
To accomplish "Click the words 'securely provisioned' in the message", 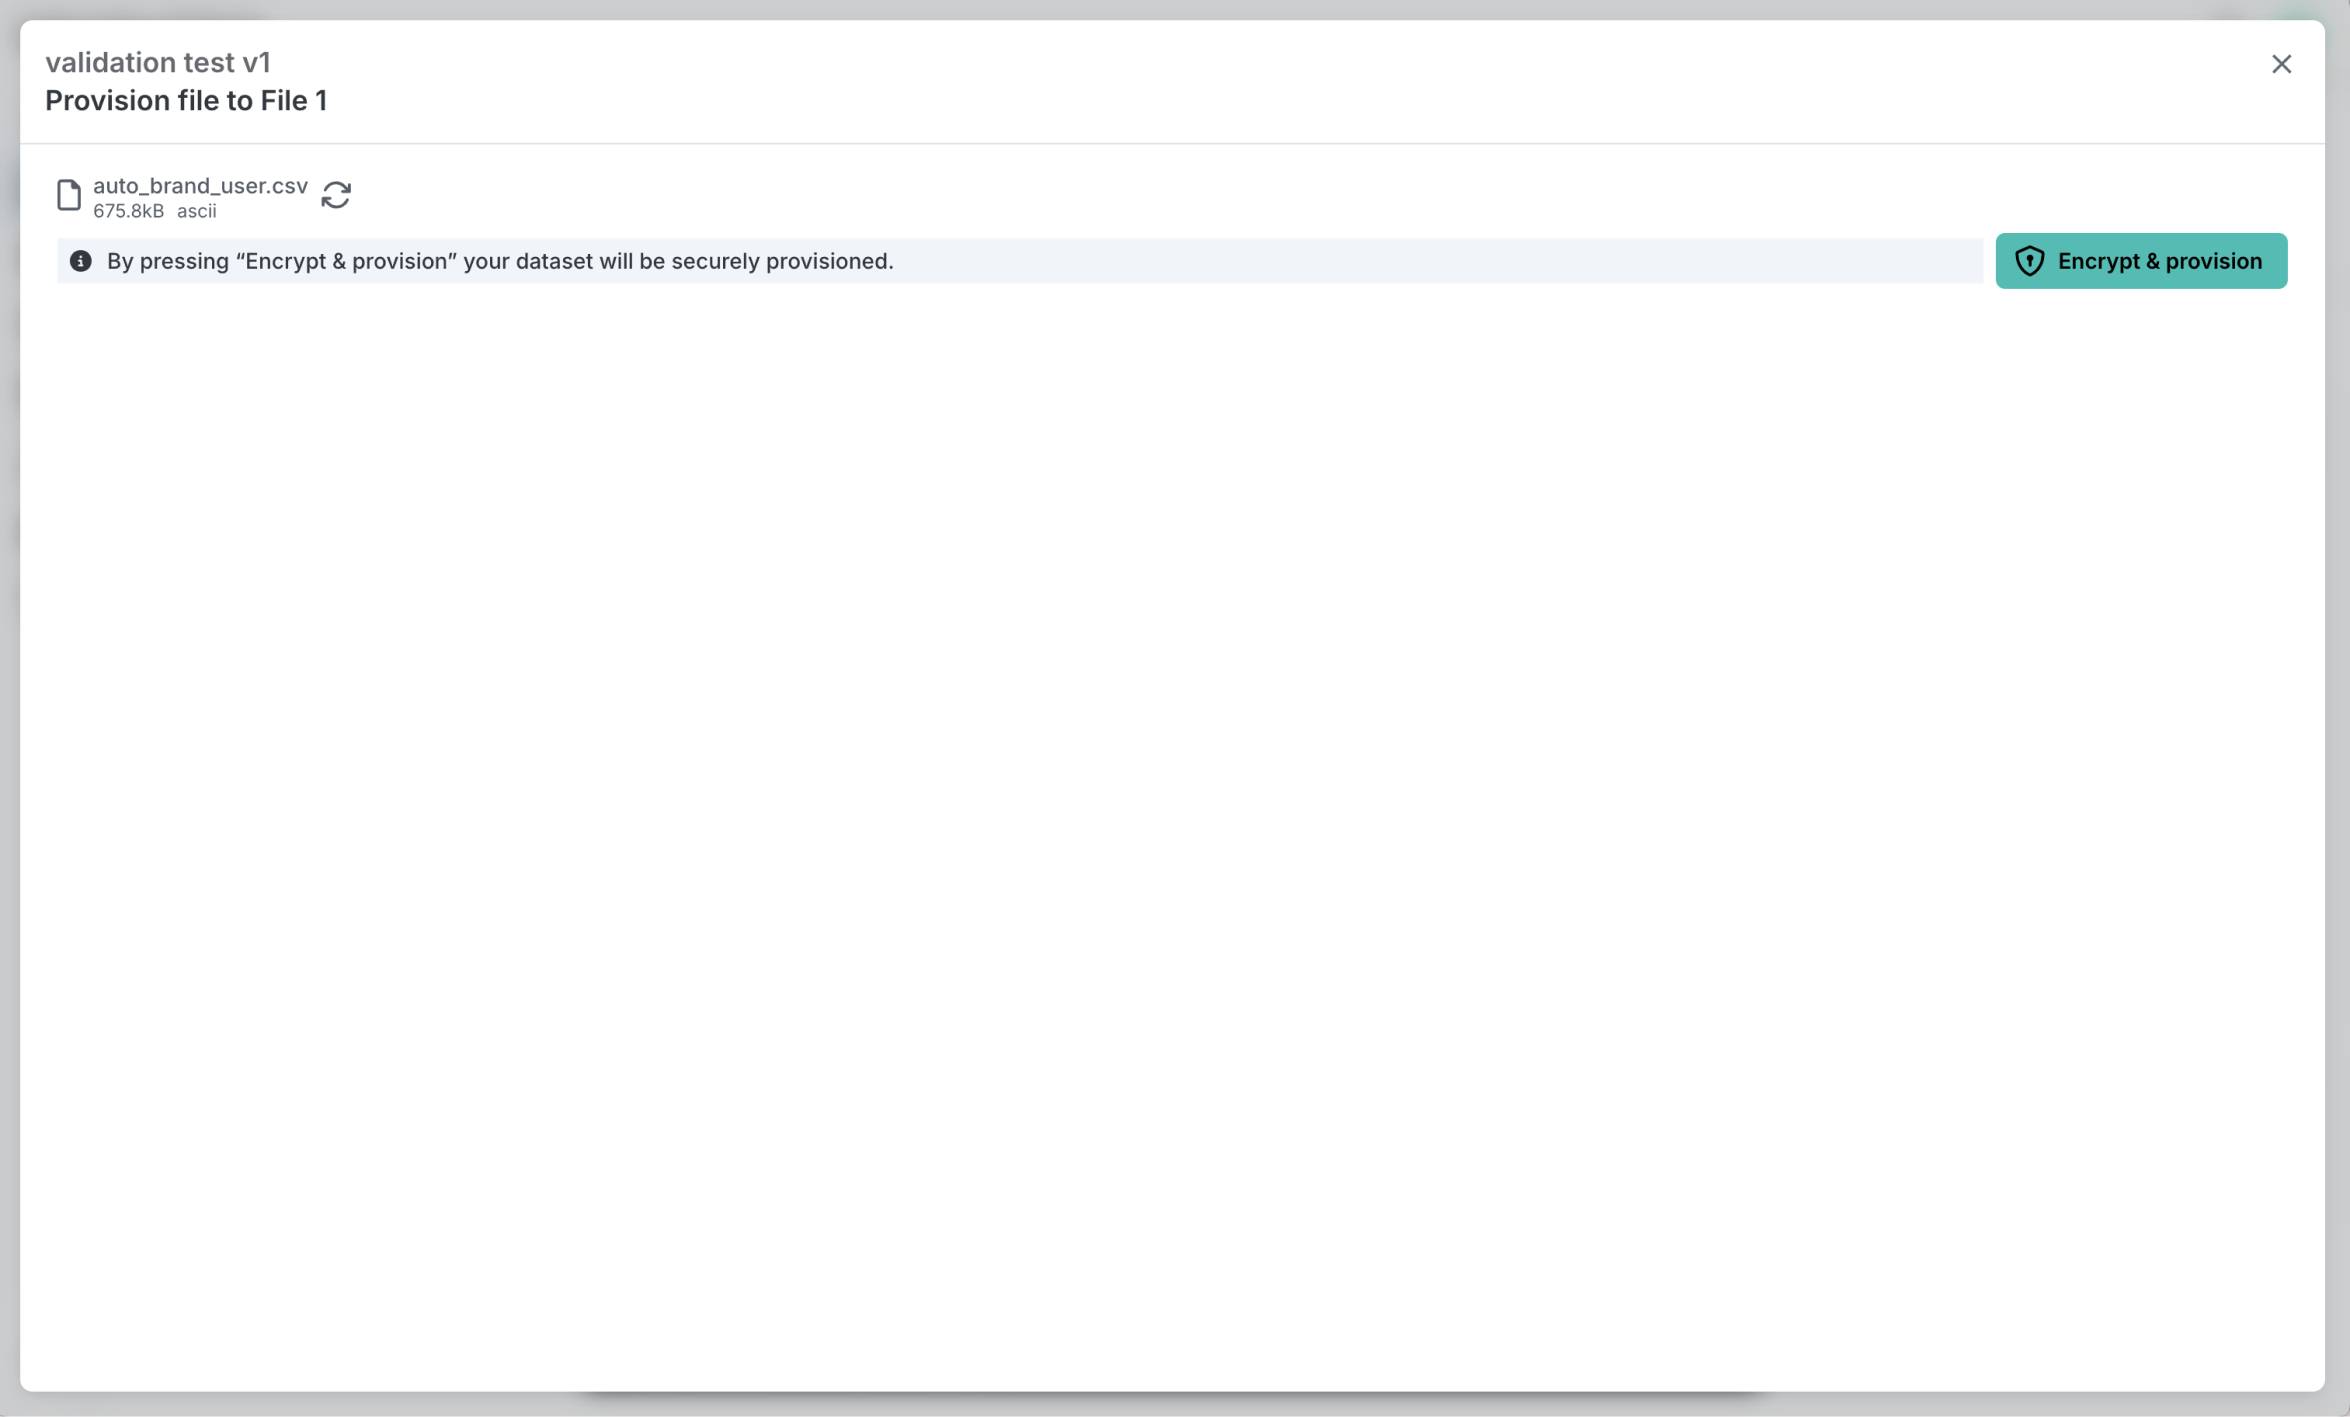I will pos(780,261).
